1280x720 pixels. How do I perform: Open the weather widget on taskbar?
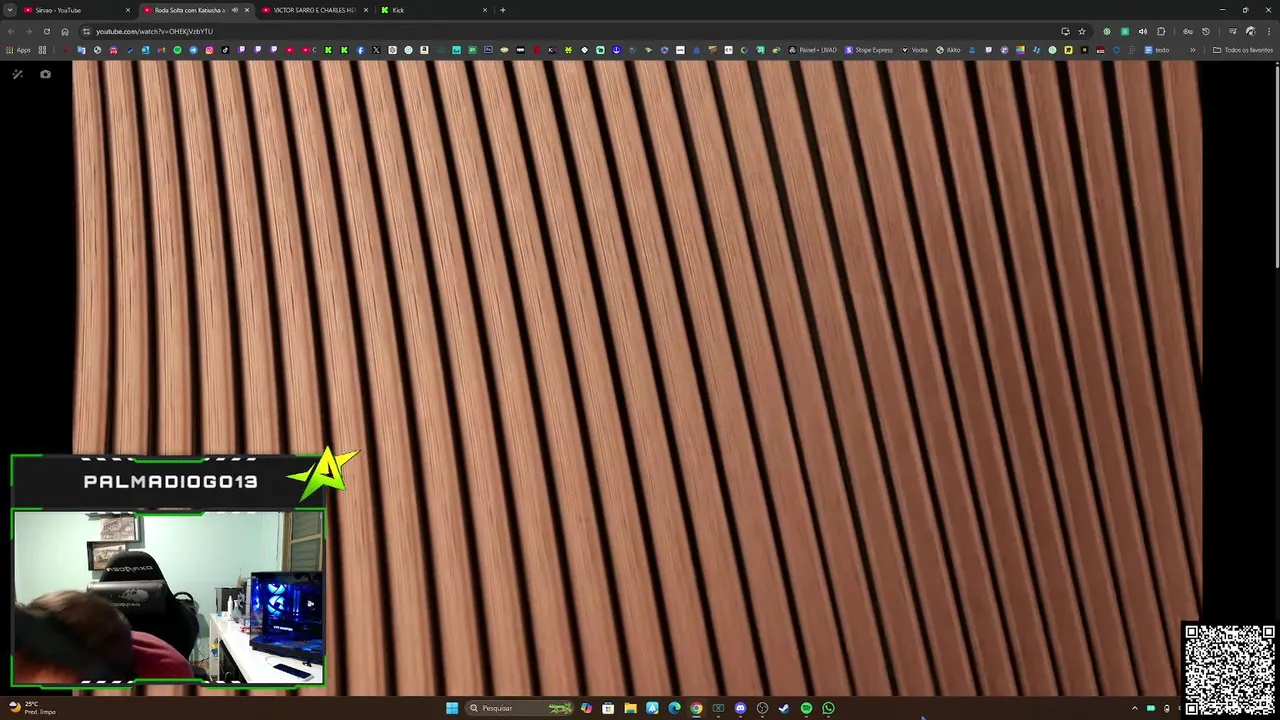point(30,708)
